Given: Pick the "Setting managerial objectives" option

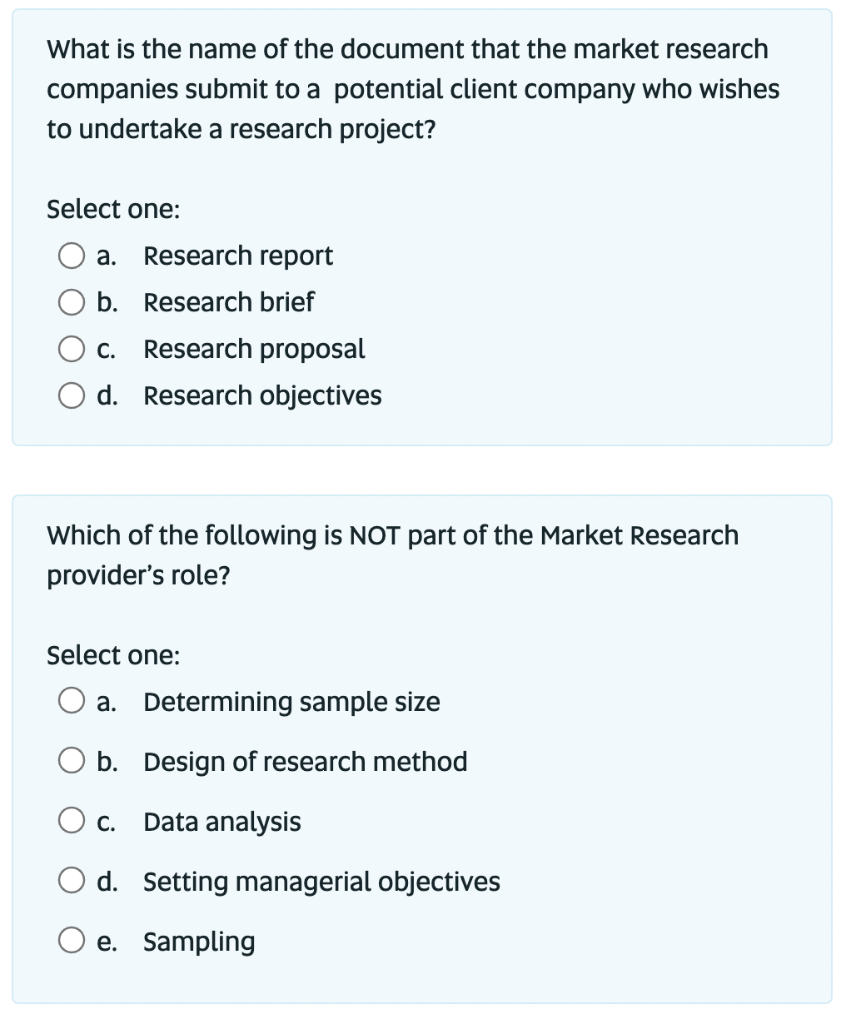Looking at the screenshot, I should [x=71, y=881].
